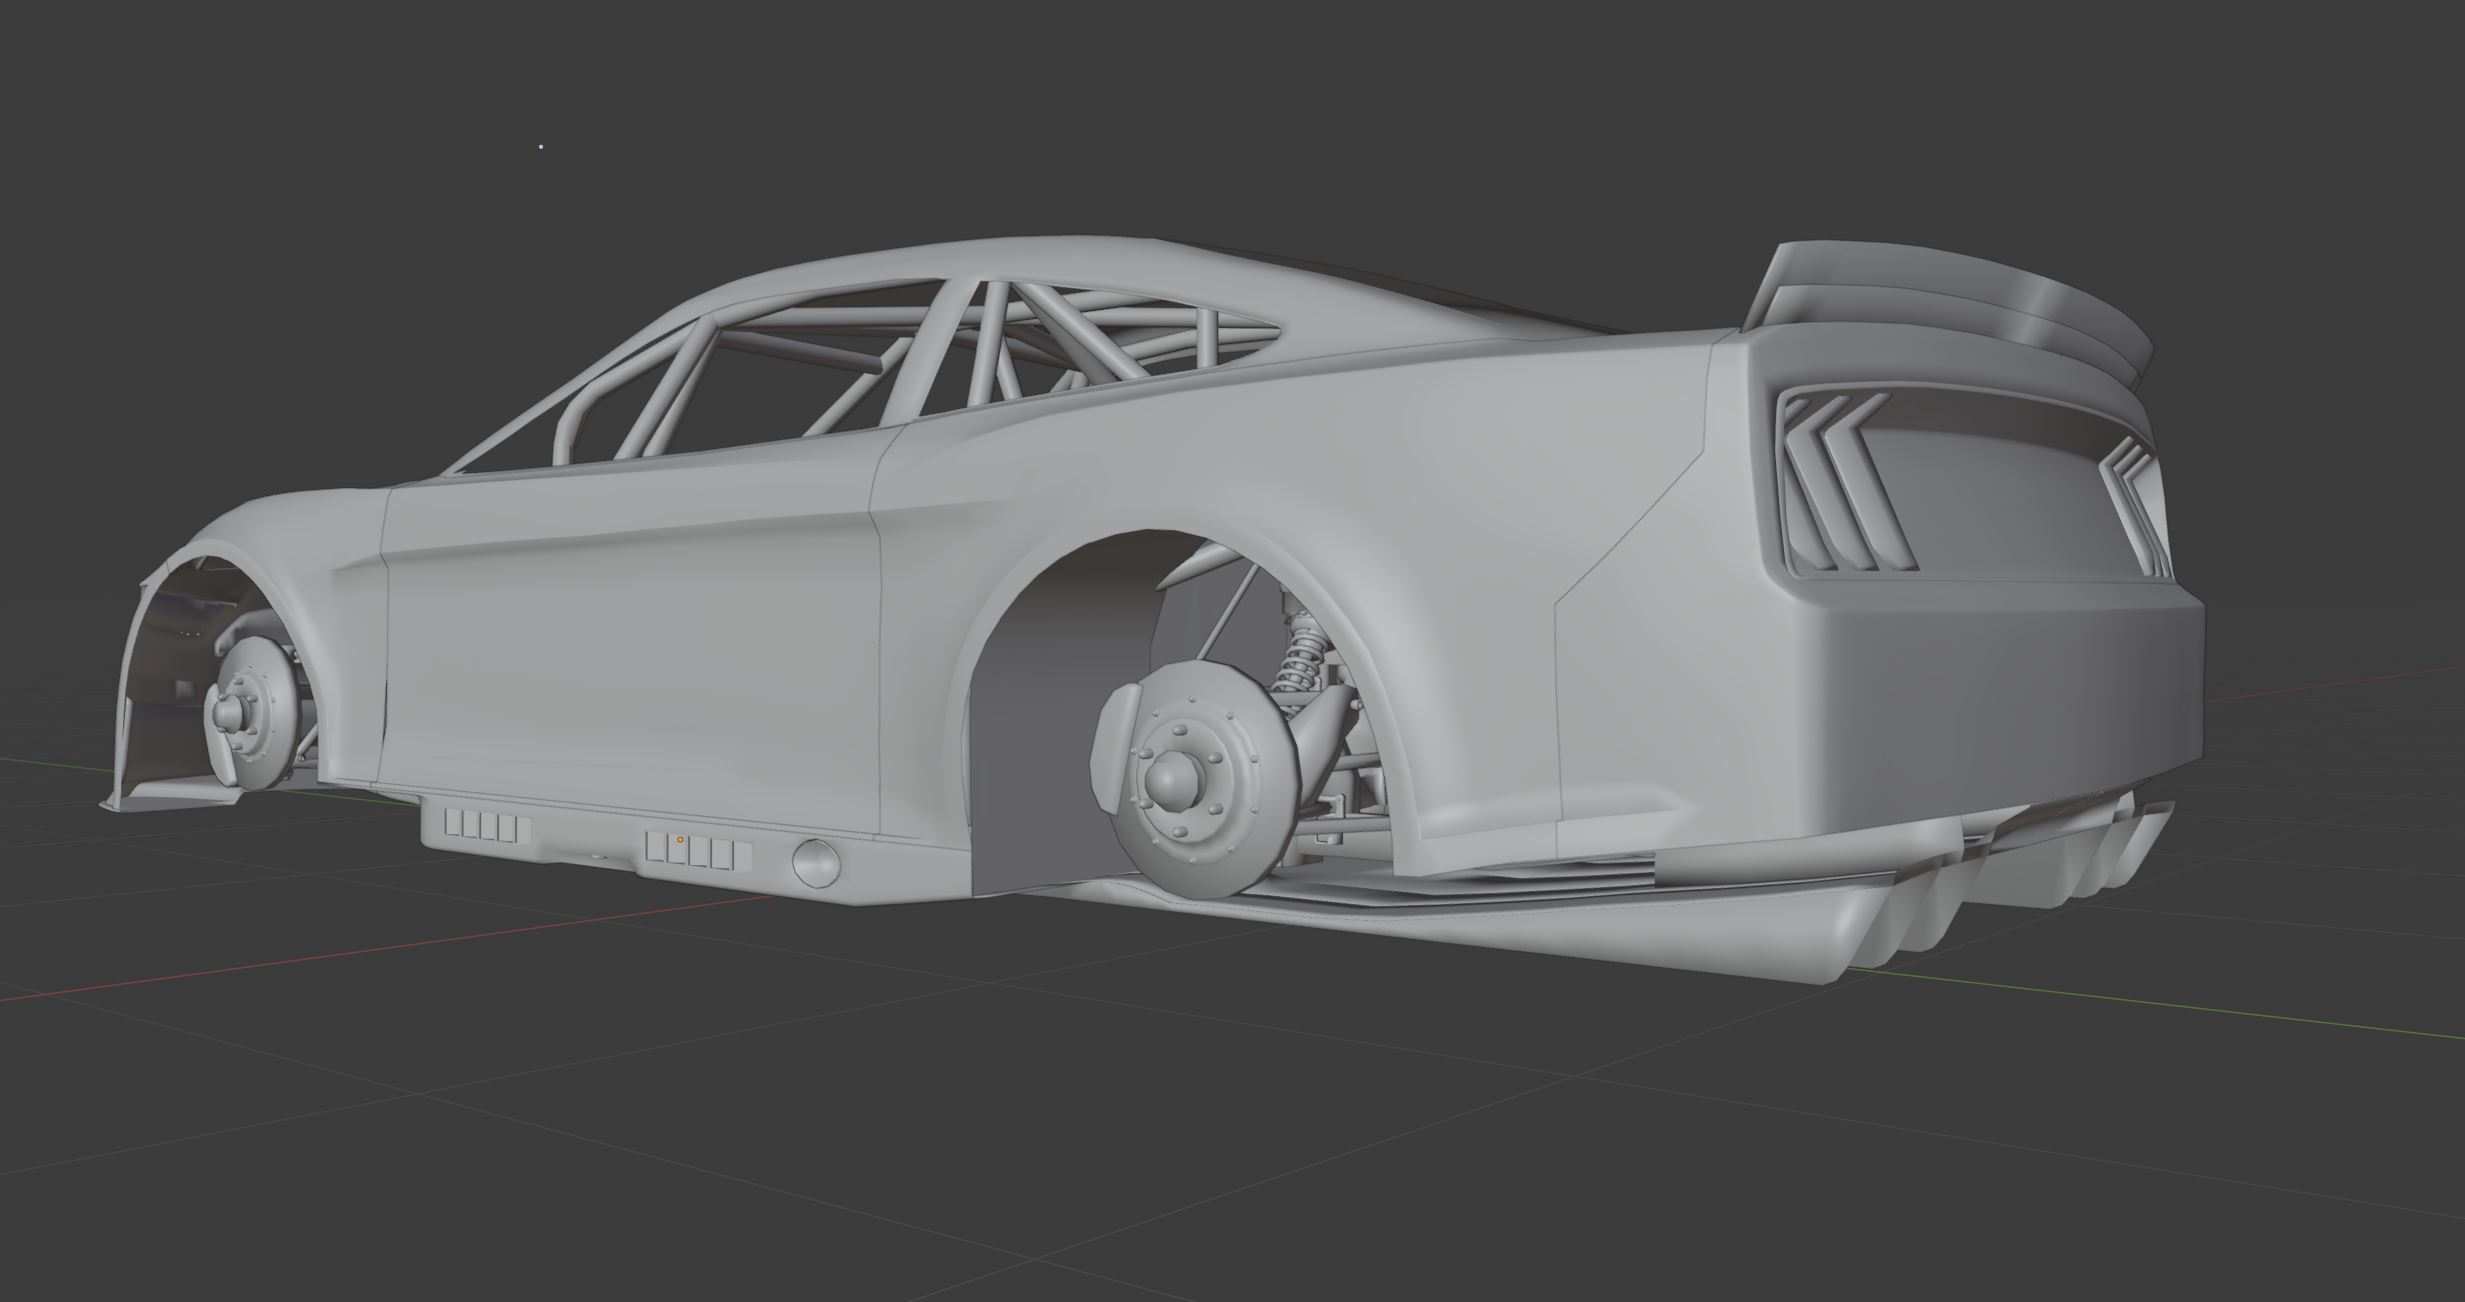Click the rear group of side skirt vents
This screenshot has height=1302, width=2465.
point(698,851)
